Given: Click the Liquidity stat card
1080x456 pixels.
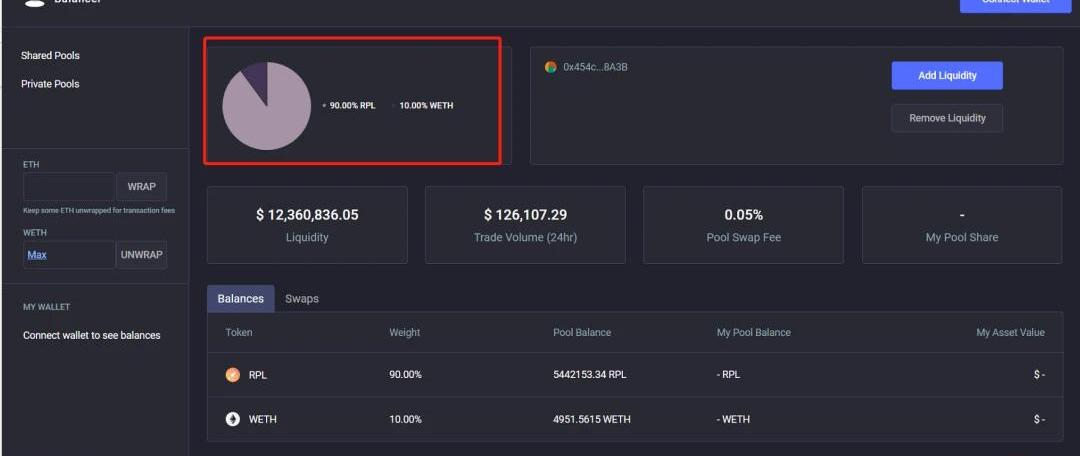Looking at the screenshot, I should [307, 225].
